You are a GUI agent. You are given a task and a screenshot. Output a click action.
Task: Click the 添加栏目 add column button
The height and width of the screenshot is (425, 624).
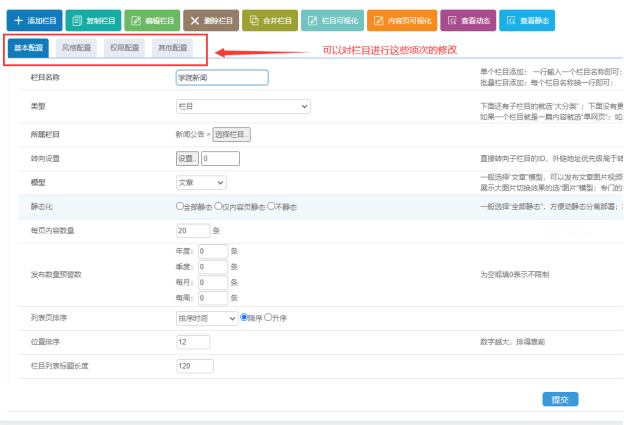(x=34, y=20)
